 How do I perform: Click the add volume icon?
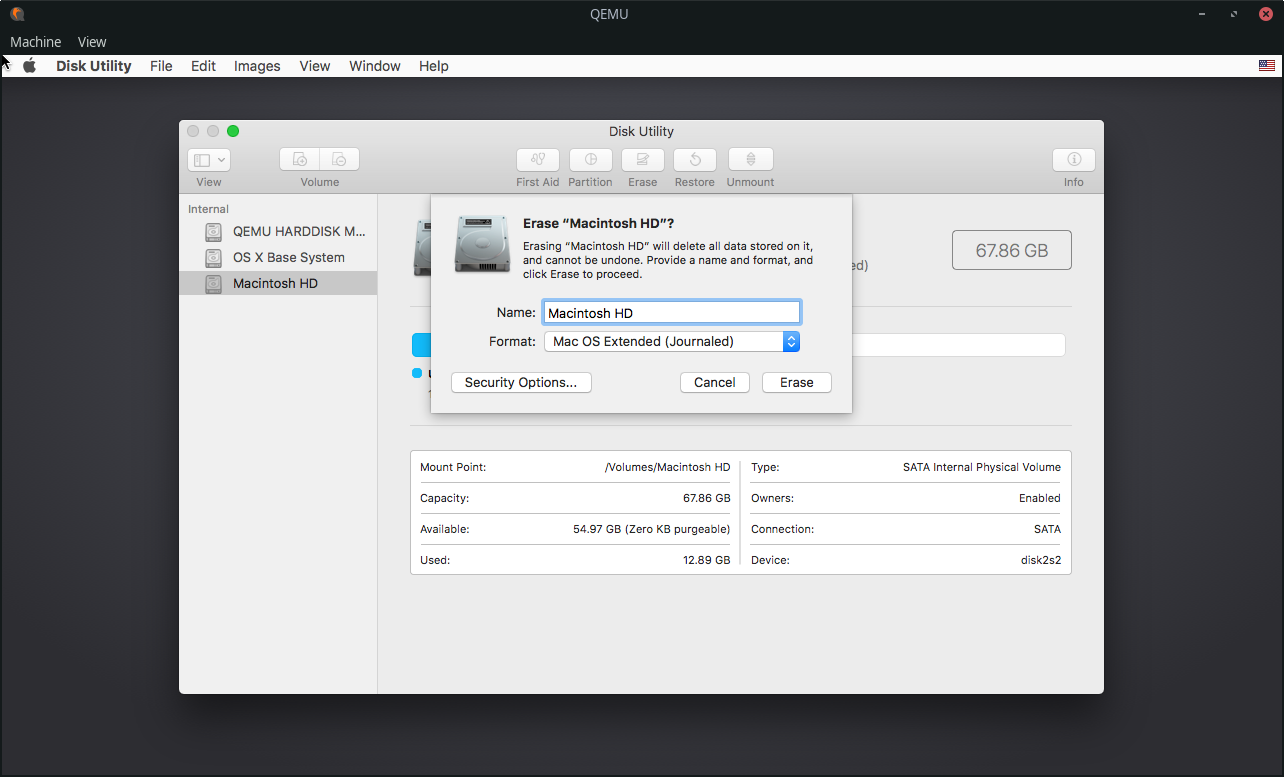(299, 159)
